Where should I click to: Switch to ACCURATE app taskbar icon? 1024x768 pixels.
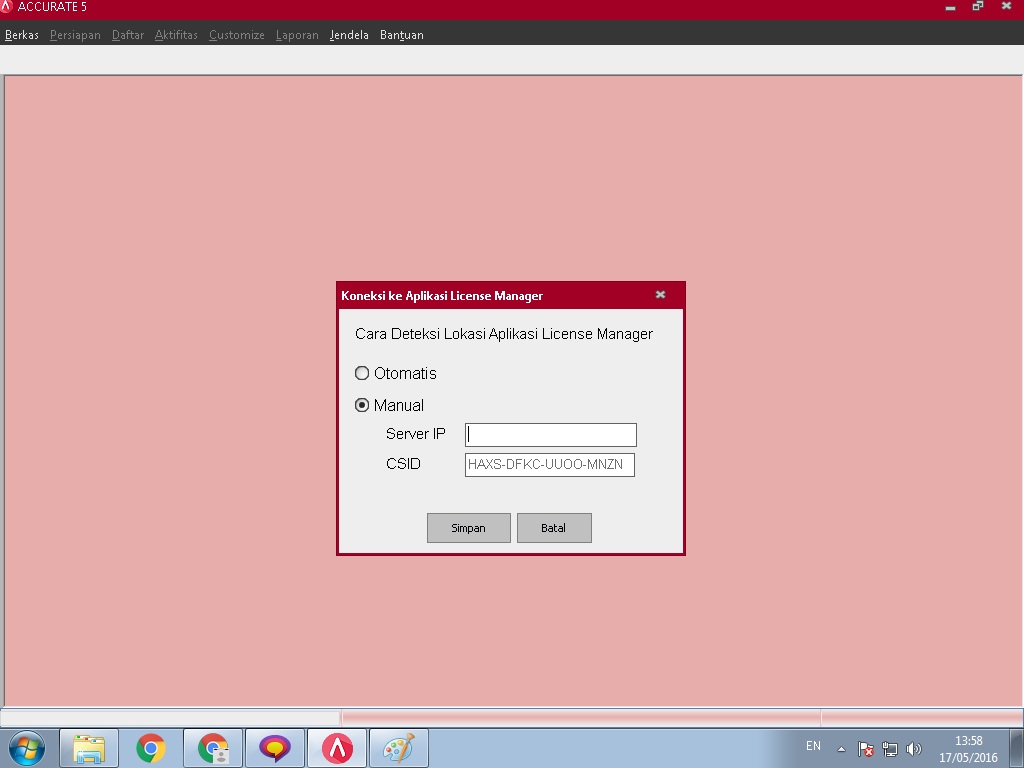click(x=337, y=748)
